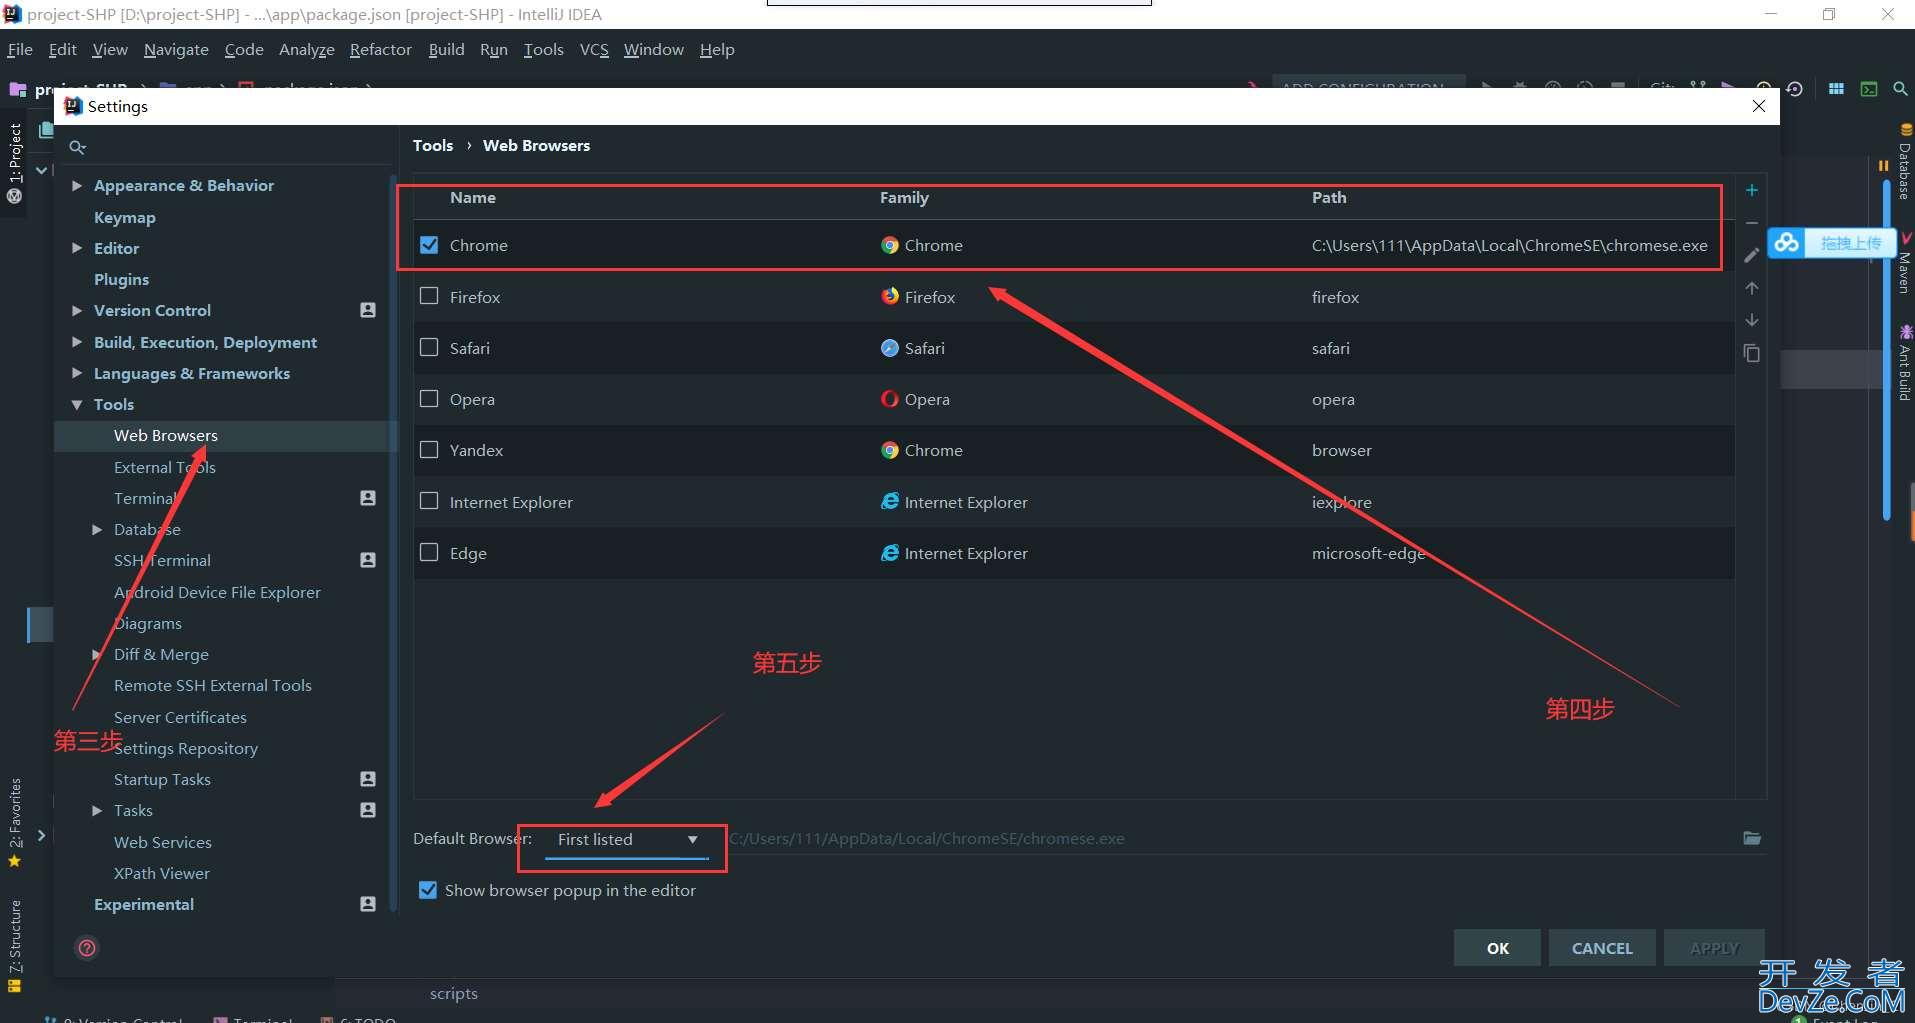Open External Tools settings page
1915x1023 pixels.
[x=165, y=467]
